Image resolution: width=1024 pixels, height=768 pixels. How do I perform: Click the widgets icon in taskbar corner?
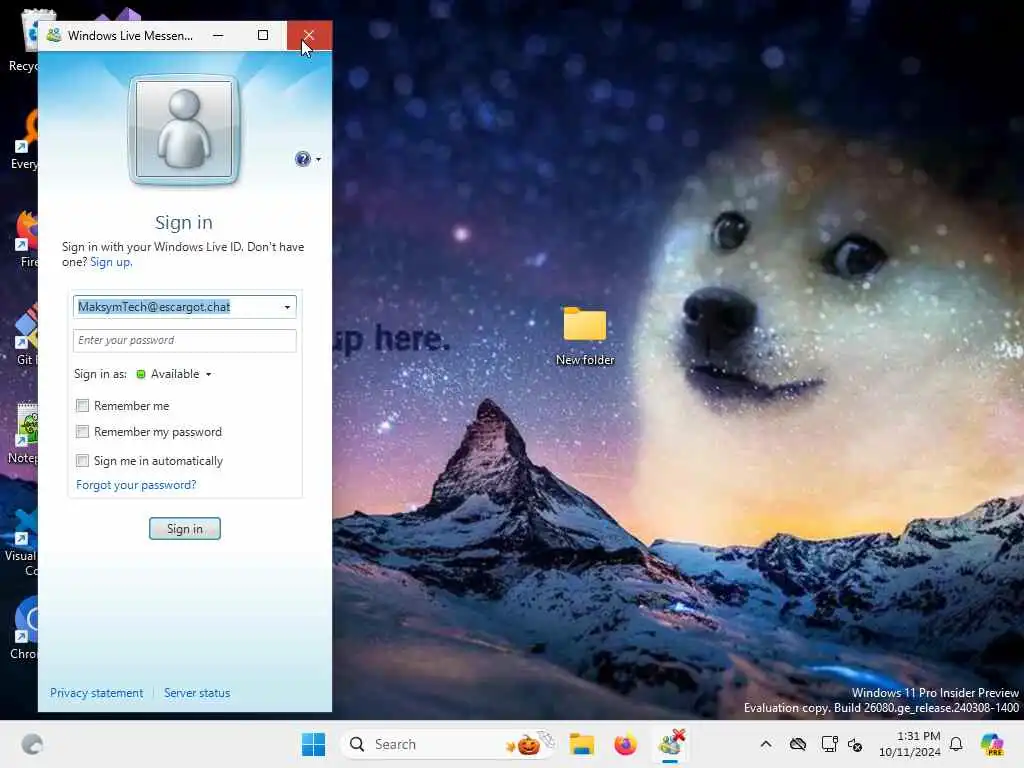pos(32,744)
